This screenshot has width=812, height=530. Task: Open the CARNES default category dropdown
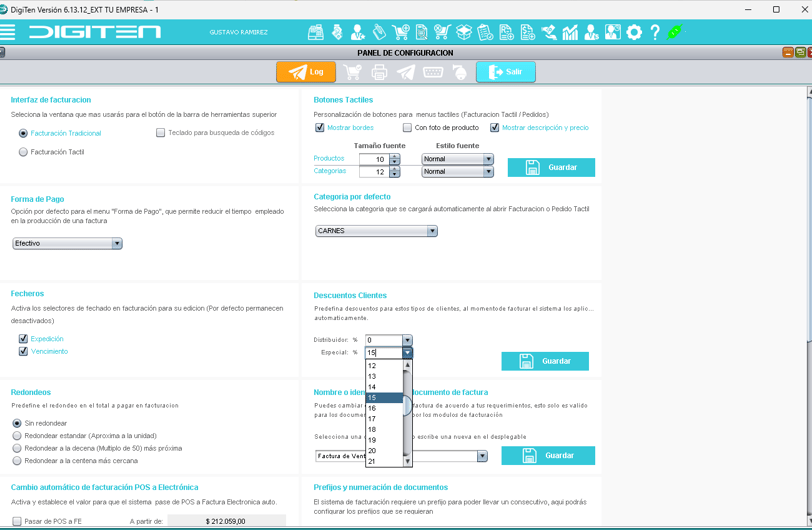[x=376, y=231]
